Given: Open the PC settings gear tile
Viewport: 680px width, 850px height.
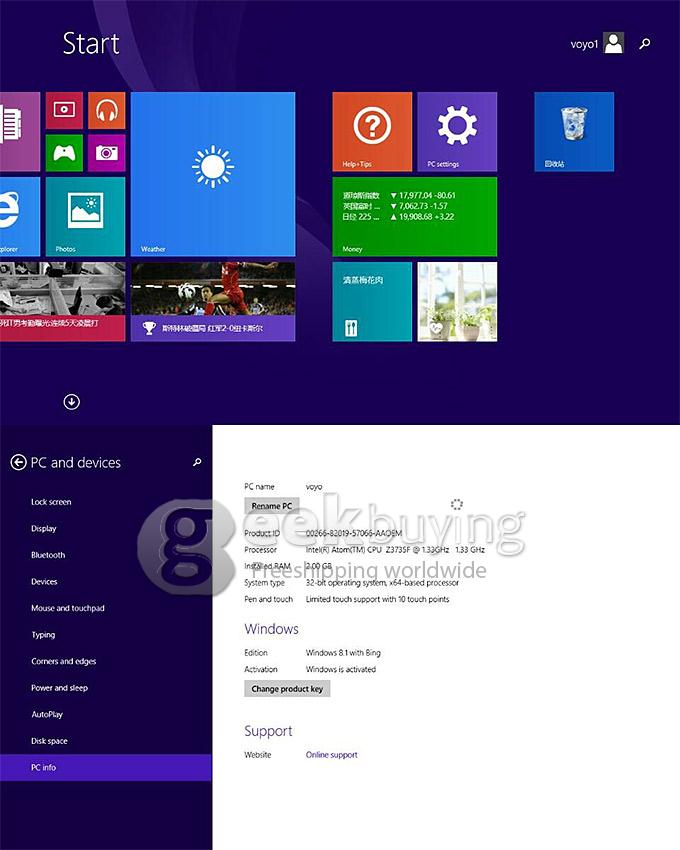Looking at the screenshot, I should (457, 132).
